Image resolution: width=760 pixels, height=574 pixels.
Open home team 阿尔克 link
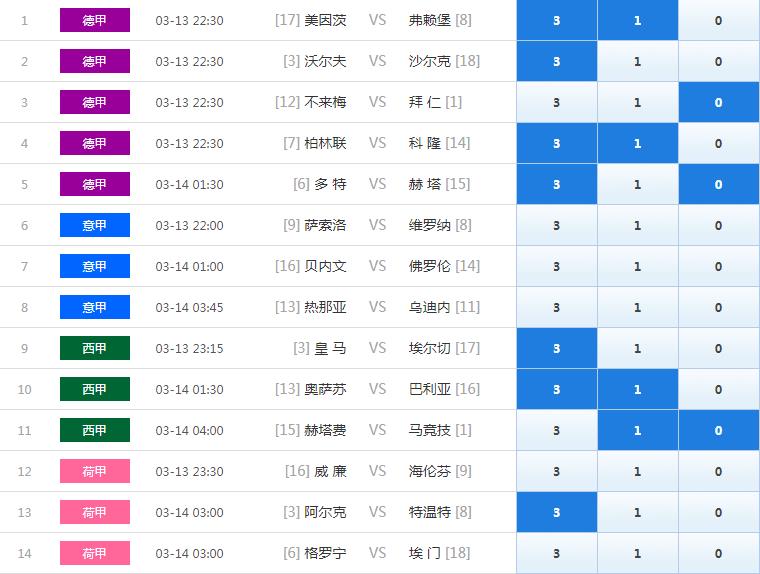pos(325,512)
